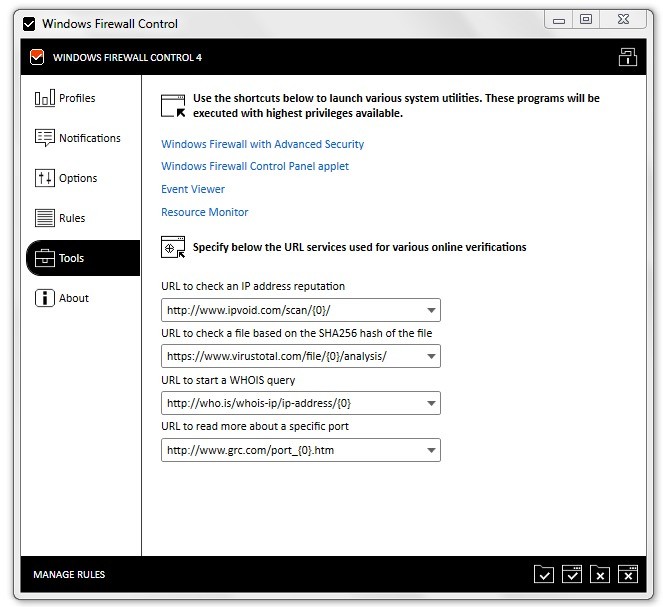Switch to the Options section
This screenshot has height=607, width=664.
click(66, 178)
